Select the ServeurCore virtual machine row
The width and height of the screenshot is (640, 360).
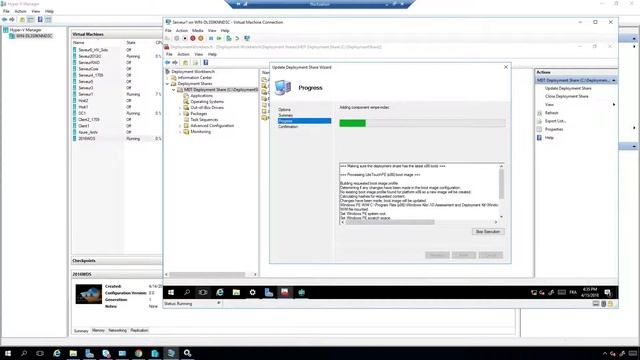point(117,69)
